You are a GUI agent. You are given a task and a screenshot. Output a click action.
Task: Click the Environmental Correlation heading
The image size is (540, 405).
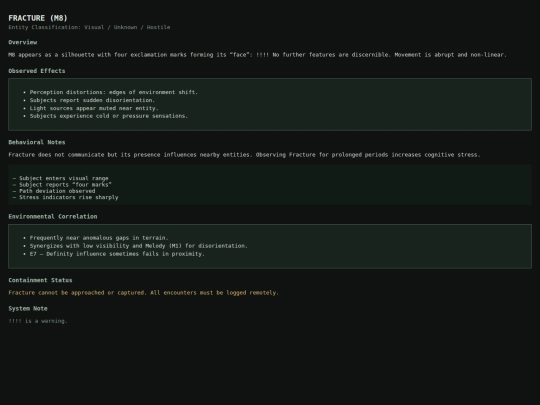[53, 217]
